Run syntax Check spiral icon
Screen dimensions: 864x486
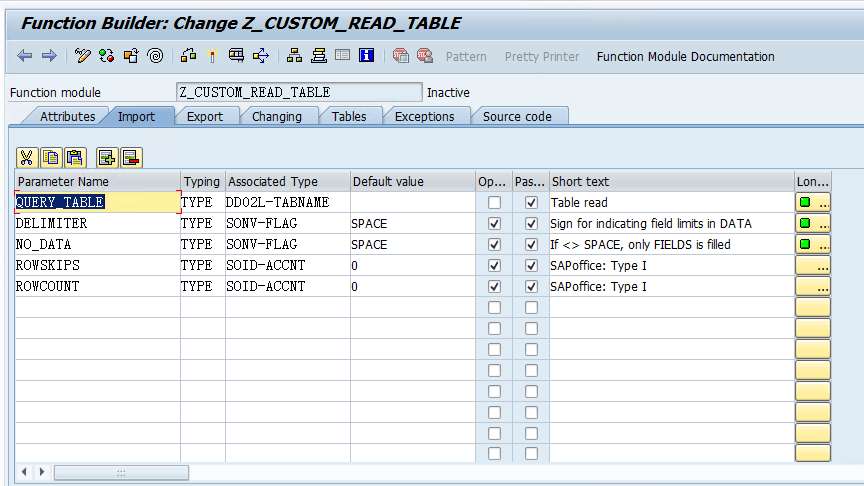click(156, 56)
